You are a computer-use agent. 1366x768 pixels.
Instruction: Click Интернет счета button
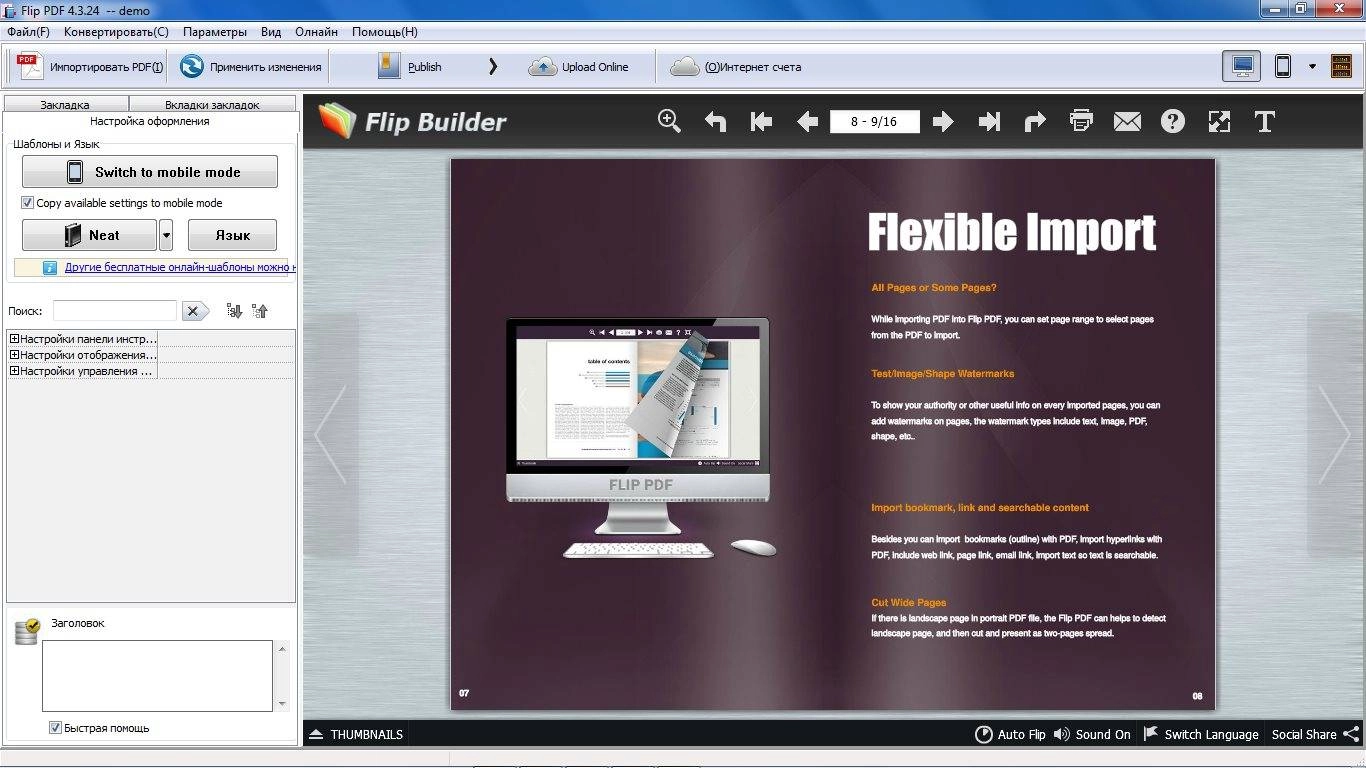click(x=736, y=67)
